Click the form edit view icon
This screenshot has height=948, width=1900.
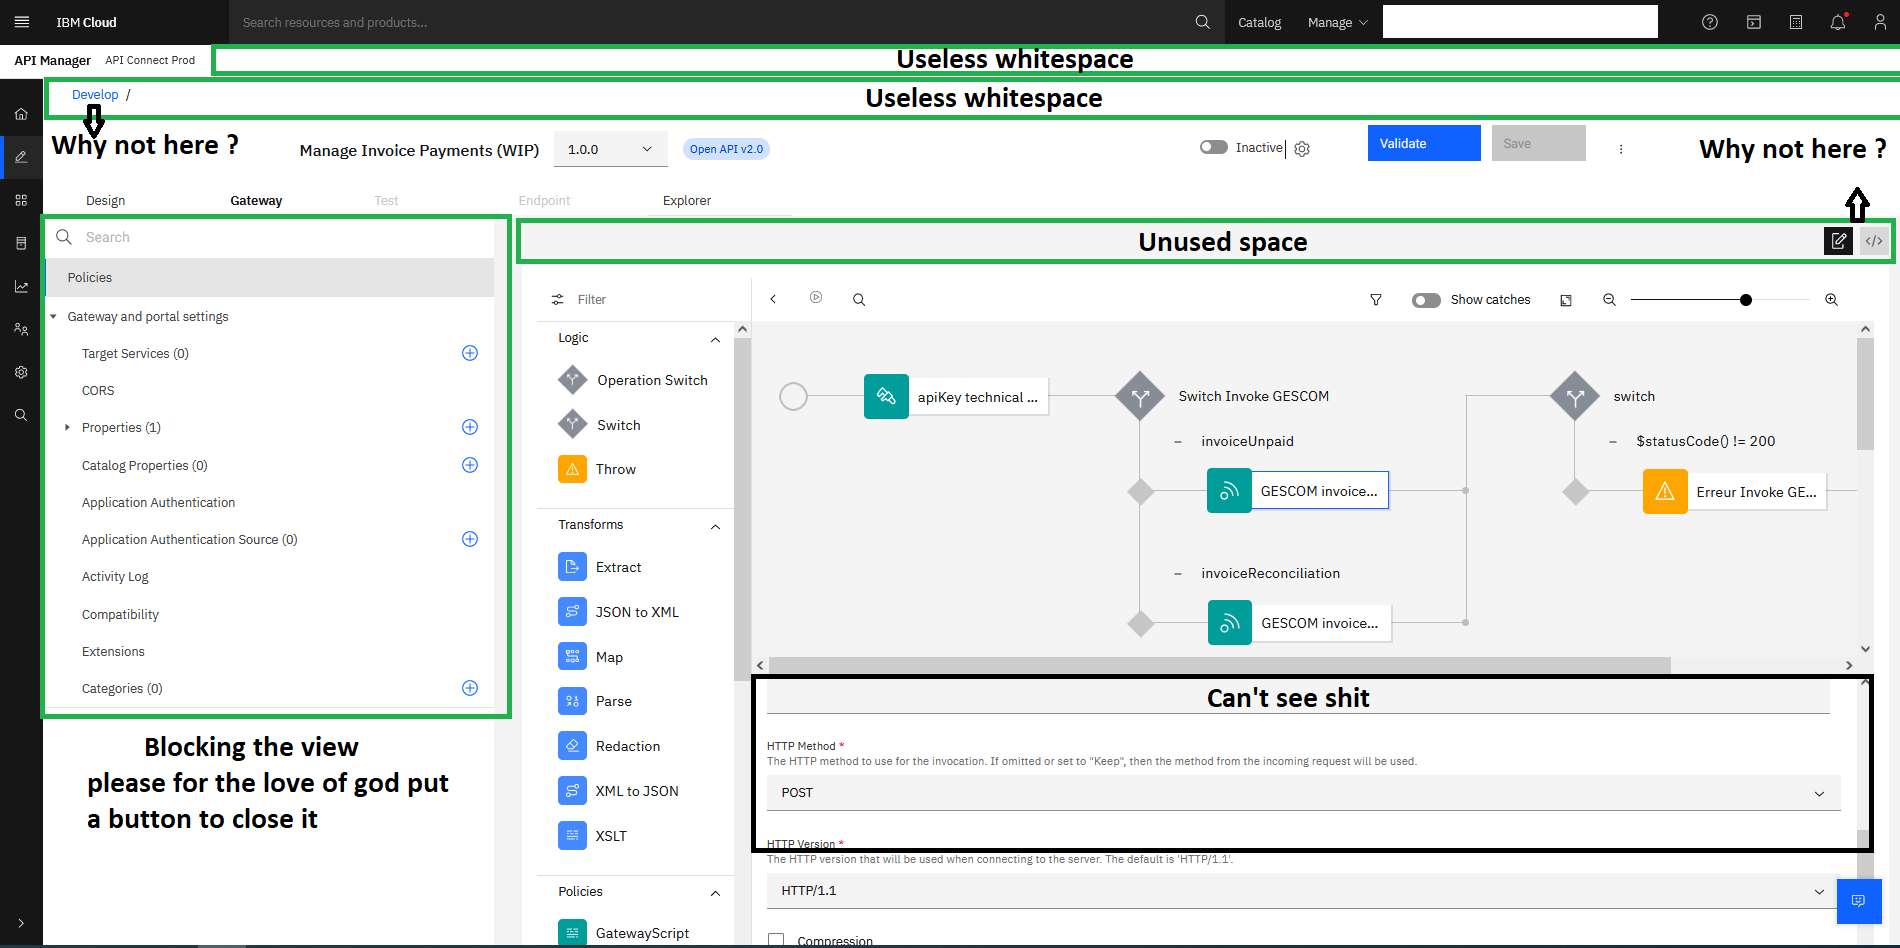pos(1838,241)
